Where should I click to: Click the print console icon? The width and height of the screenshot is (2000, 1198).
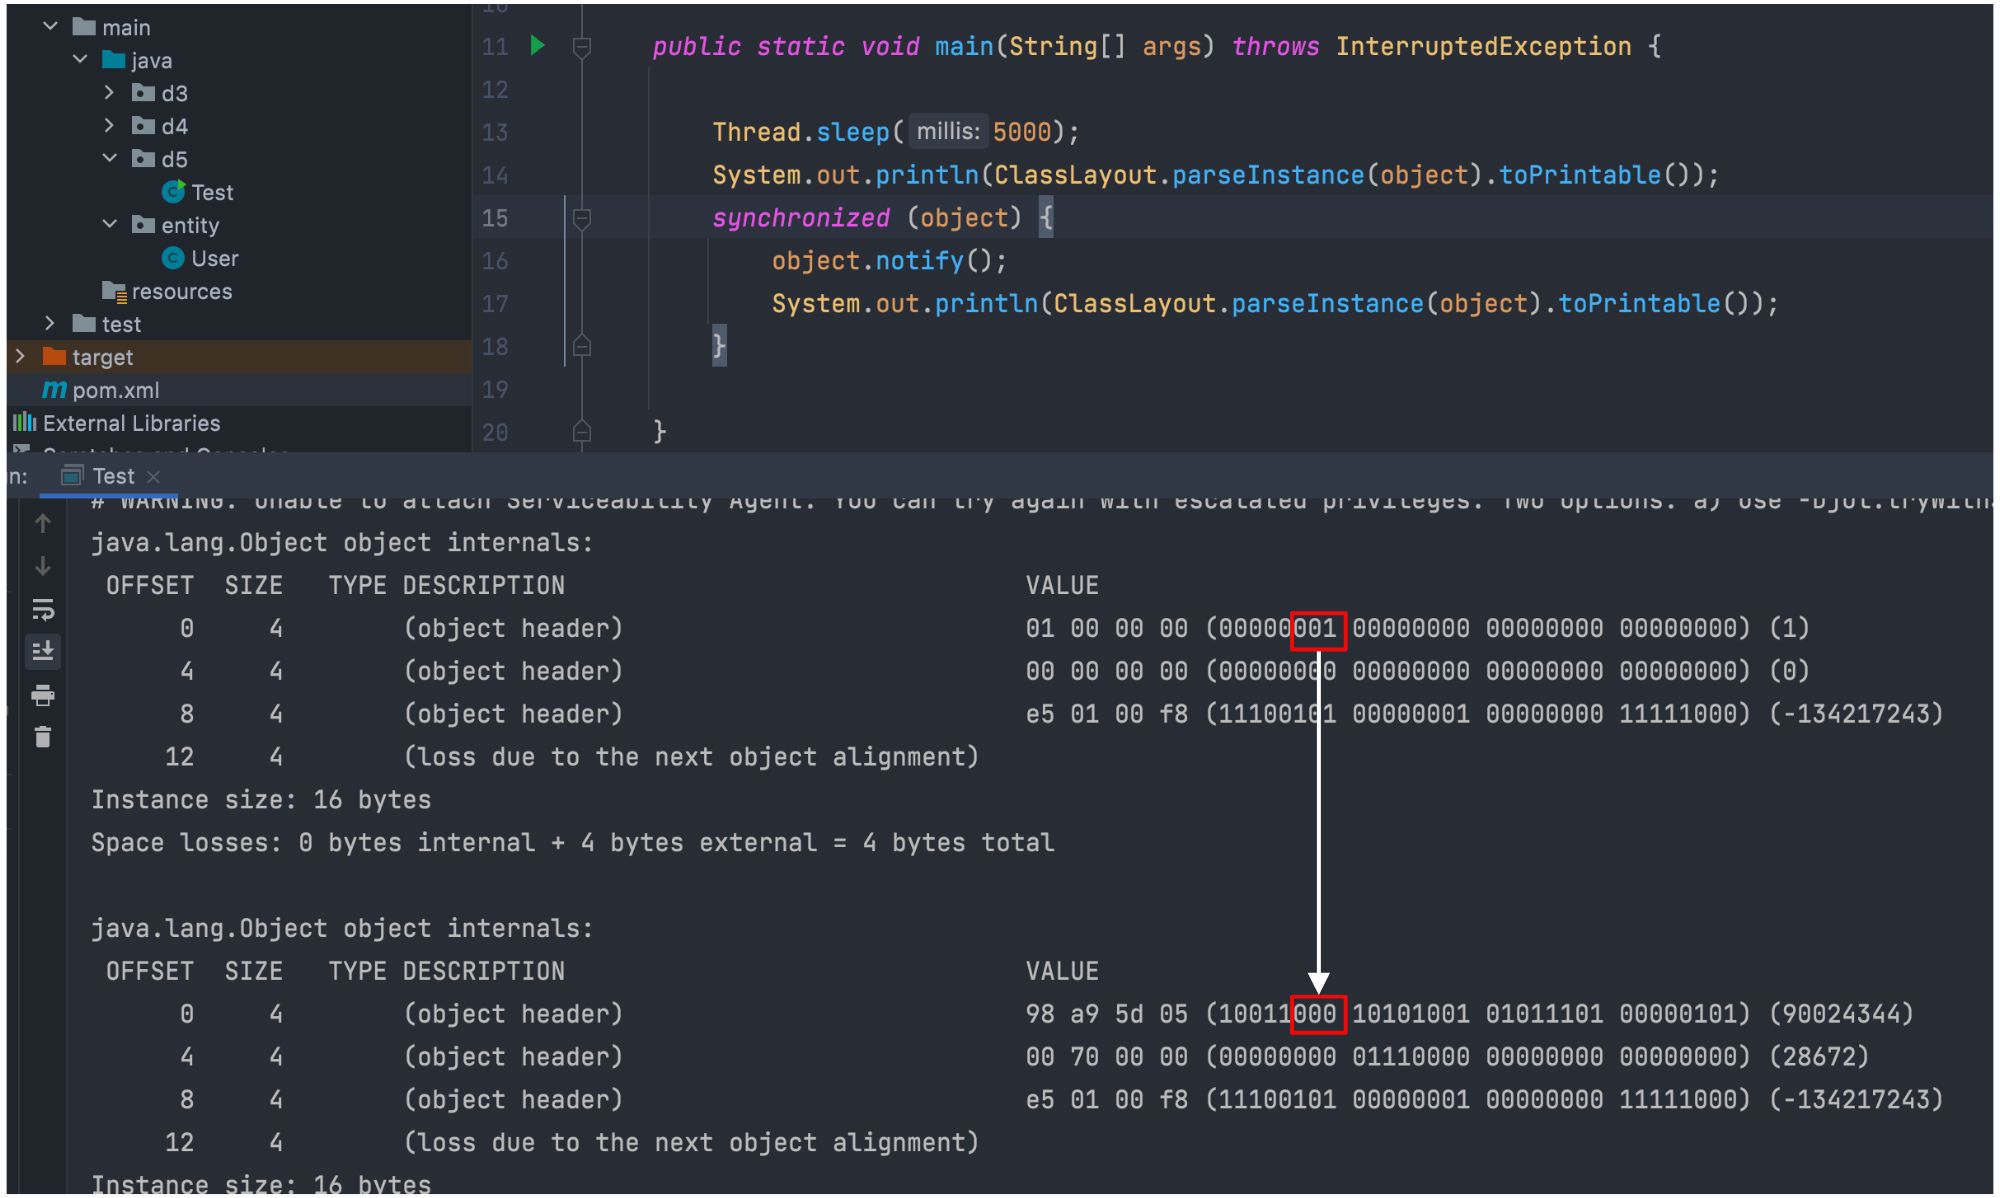pos(43,695)
